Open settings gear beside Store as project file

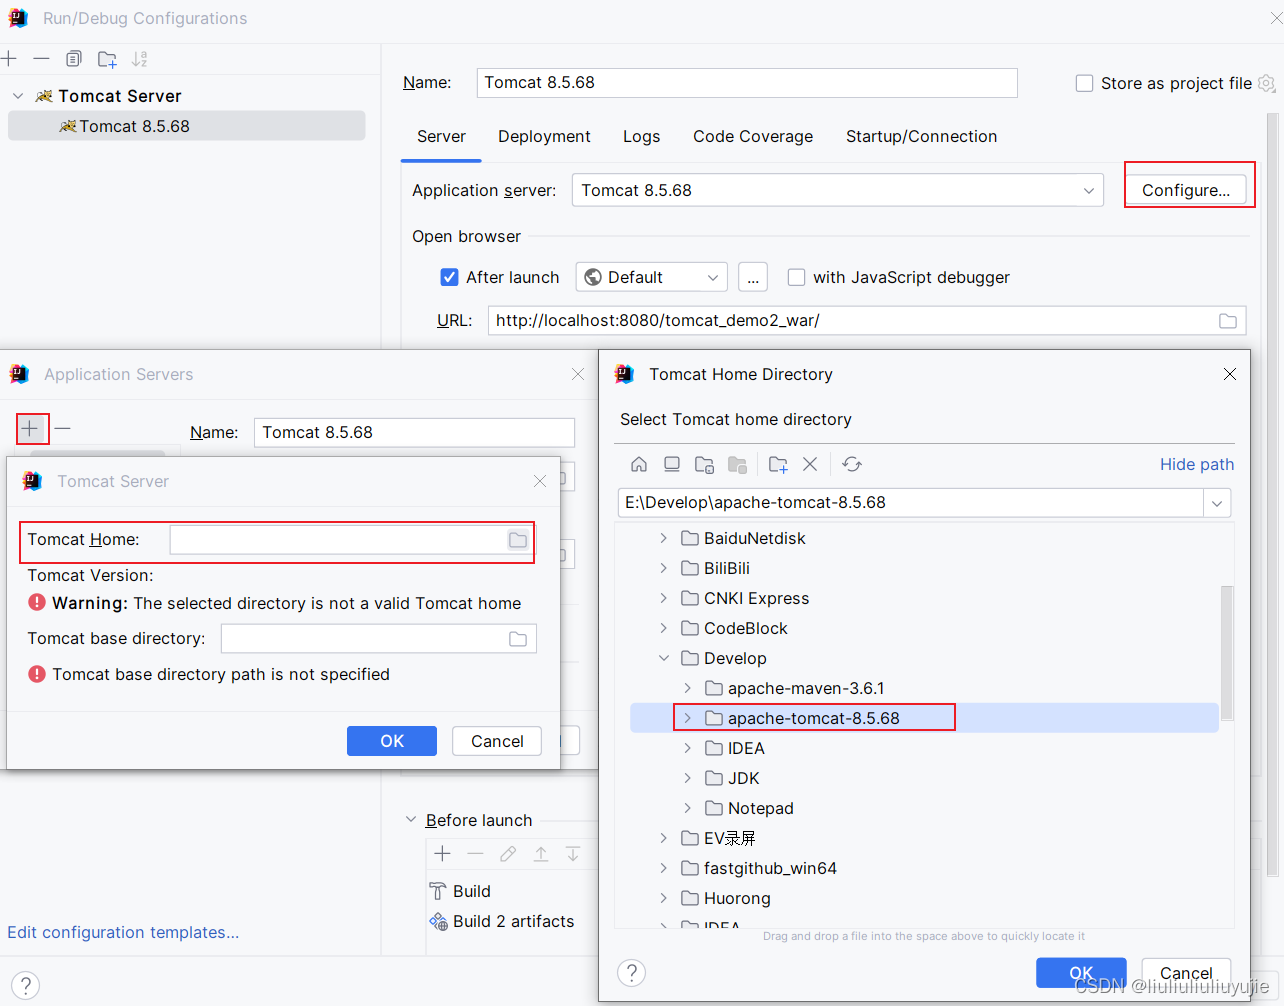click(x=1266, y=83)
